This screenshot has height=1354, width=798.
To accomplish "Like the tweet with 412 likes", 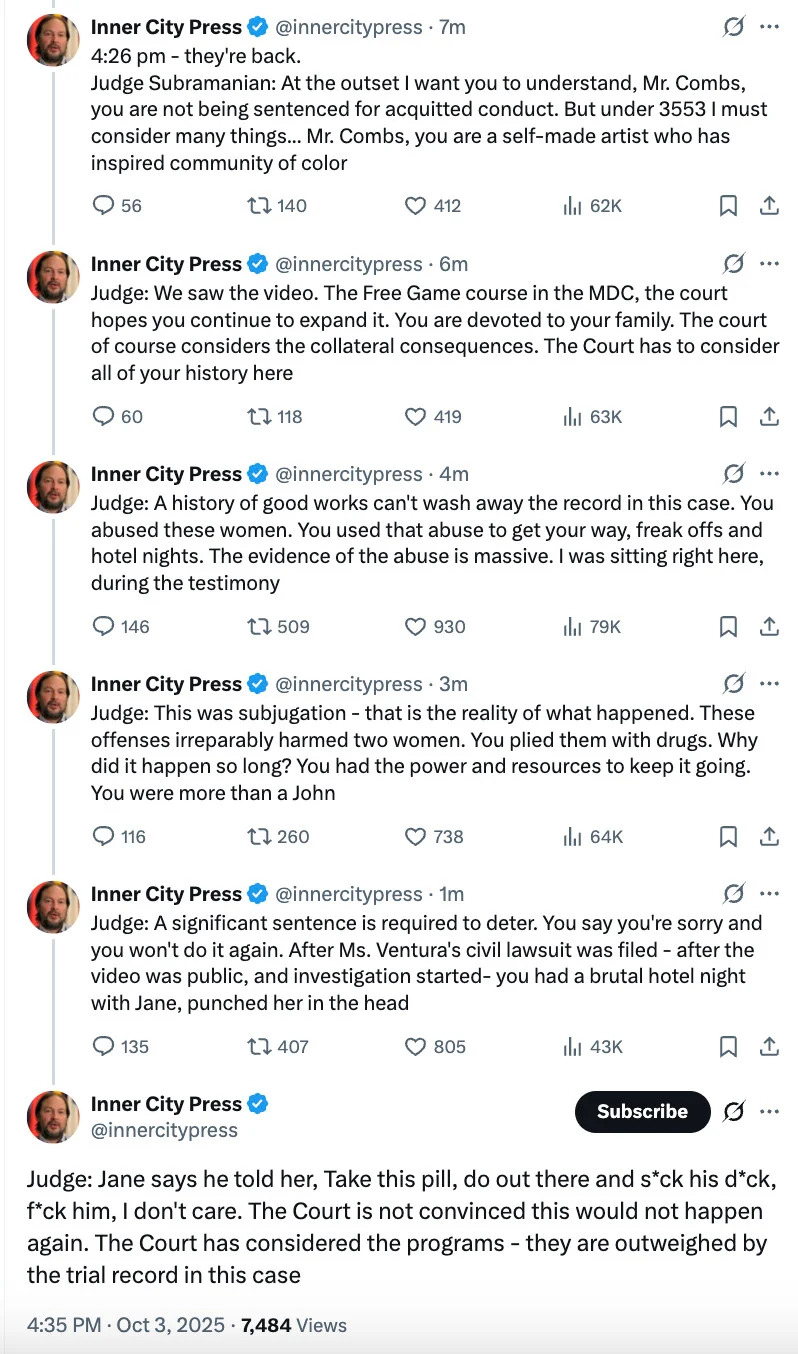I will (416, 206).
